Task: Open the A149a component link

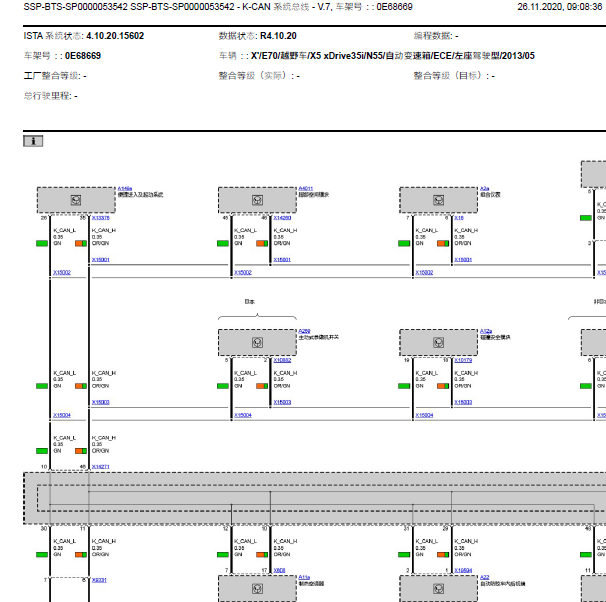Action: pyautogui.click(x=124, y=189)
